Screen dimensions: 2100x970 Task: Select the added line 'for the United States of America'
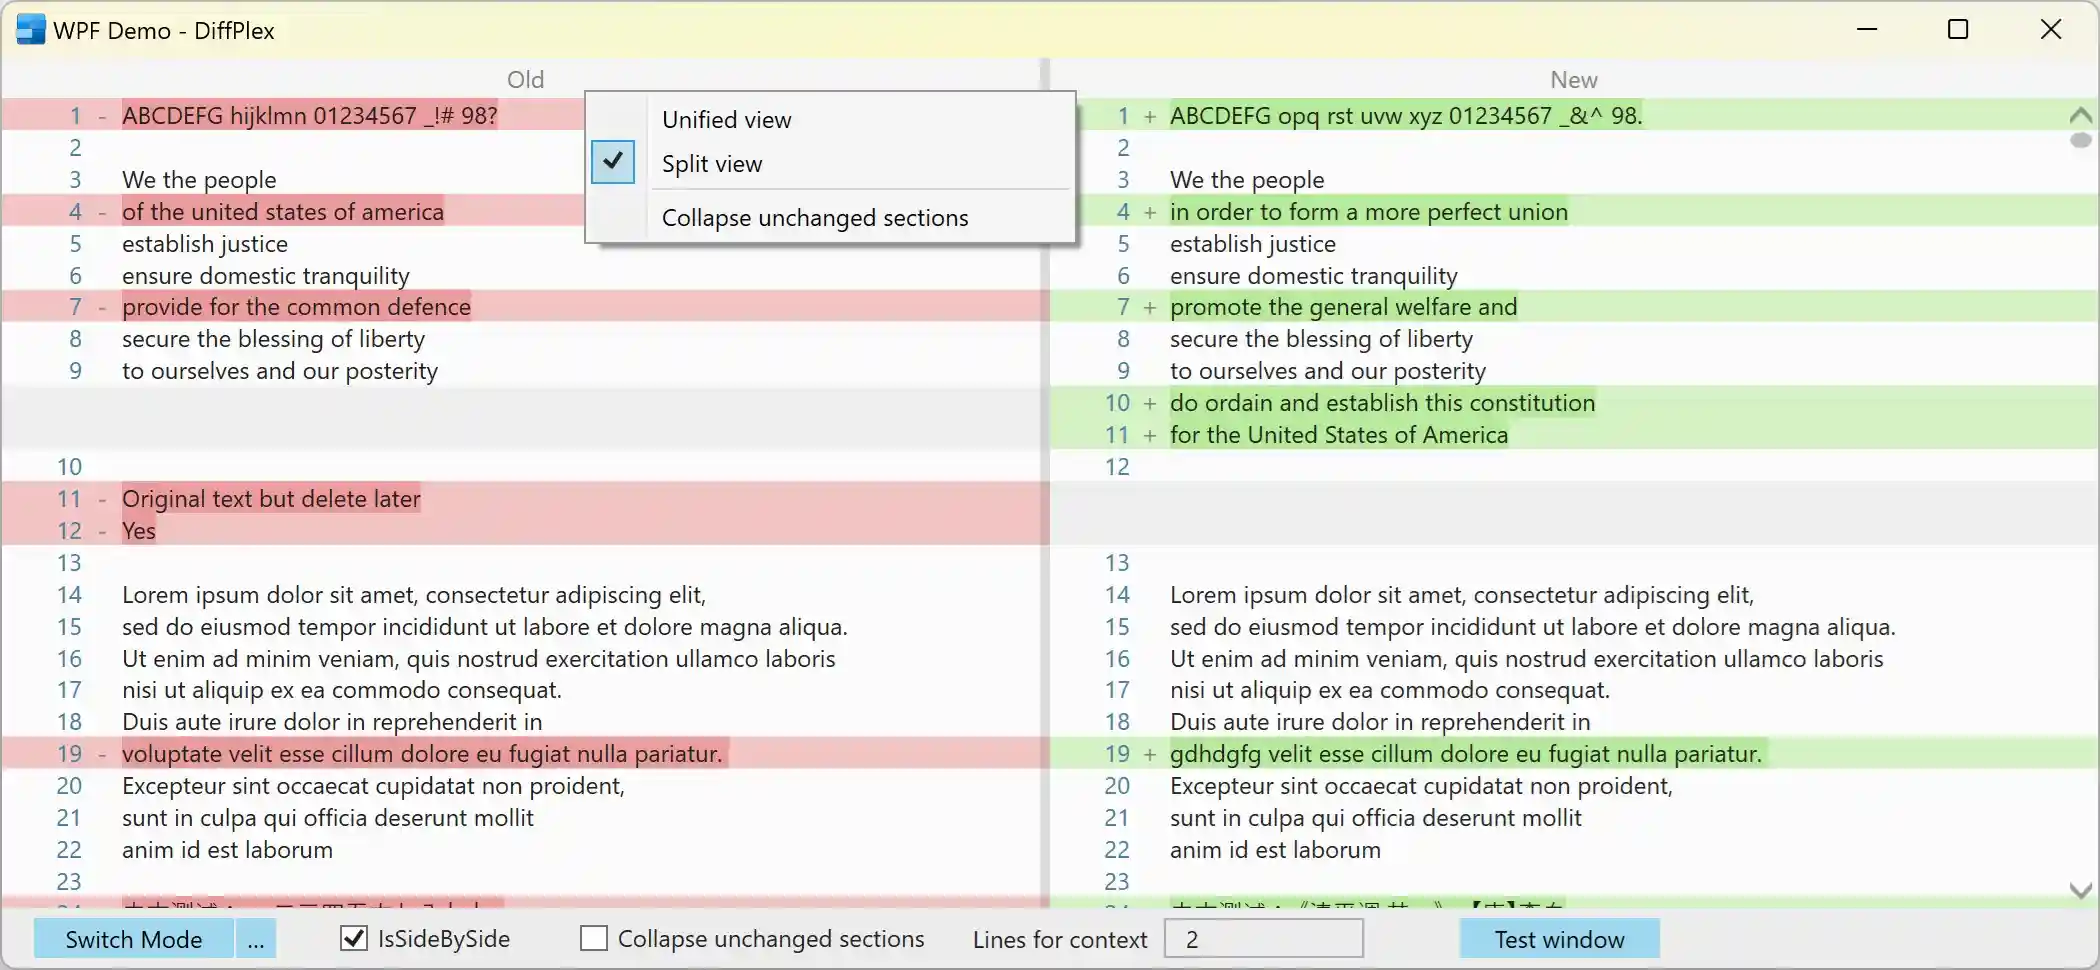1340,434
